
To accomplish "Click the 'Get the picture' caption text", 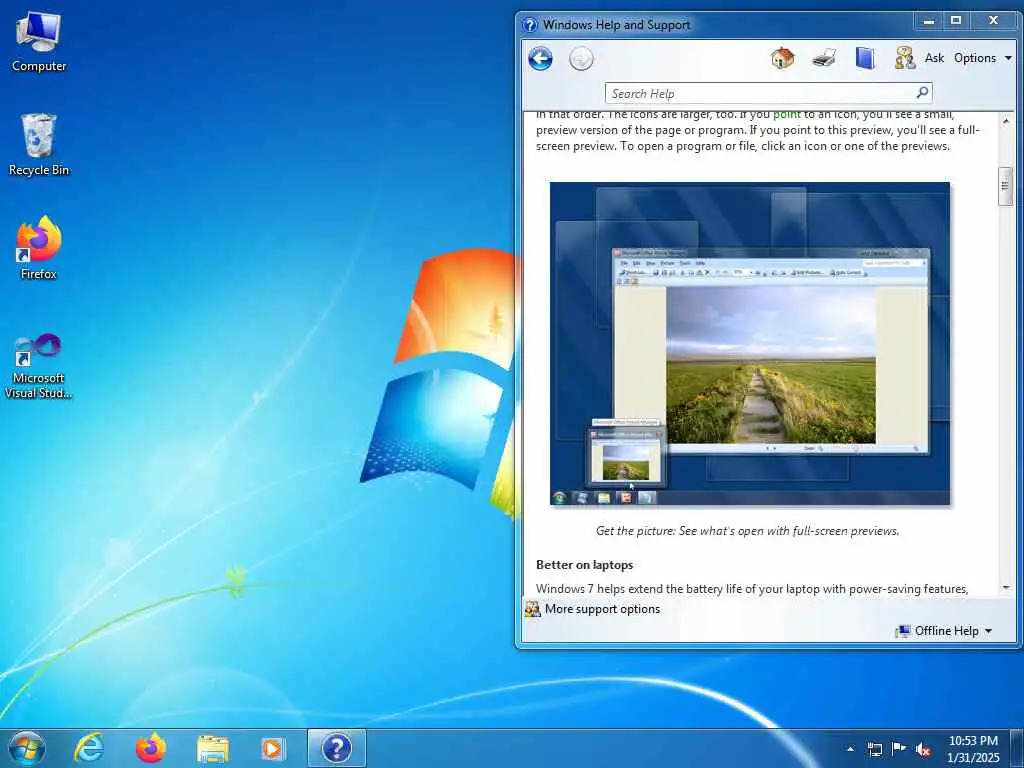I will click(x=748, y=531).
